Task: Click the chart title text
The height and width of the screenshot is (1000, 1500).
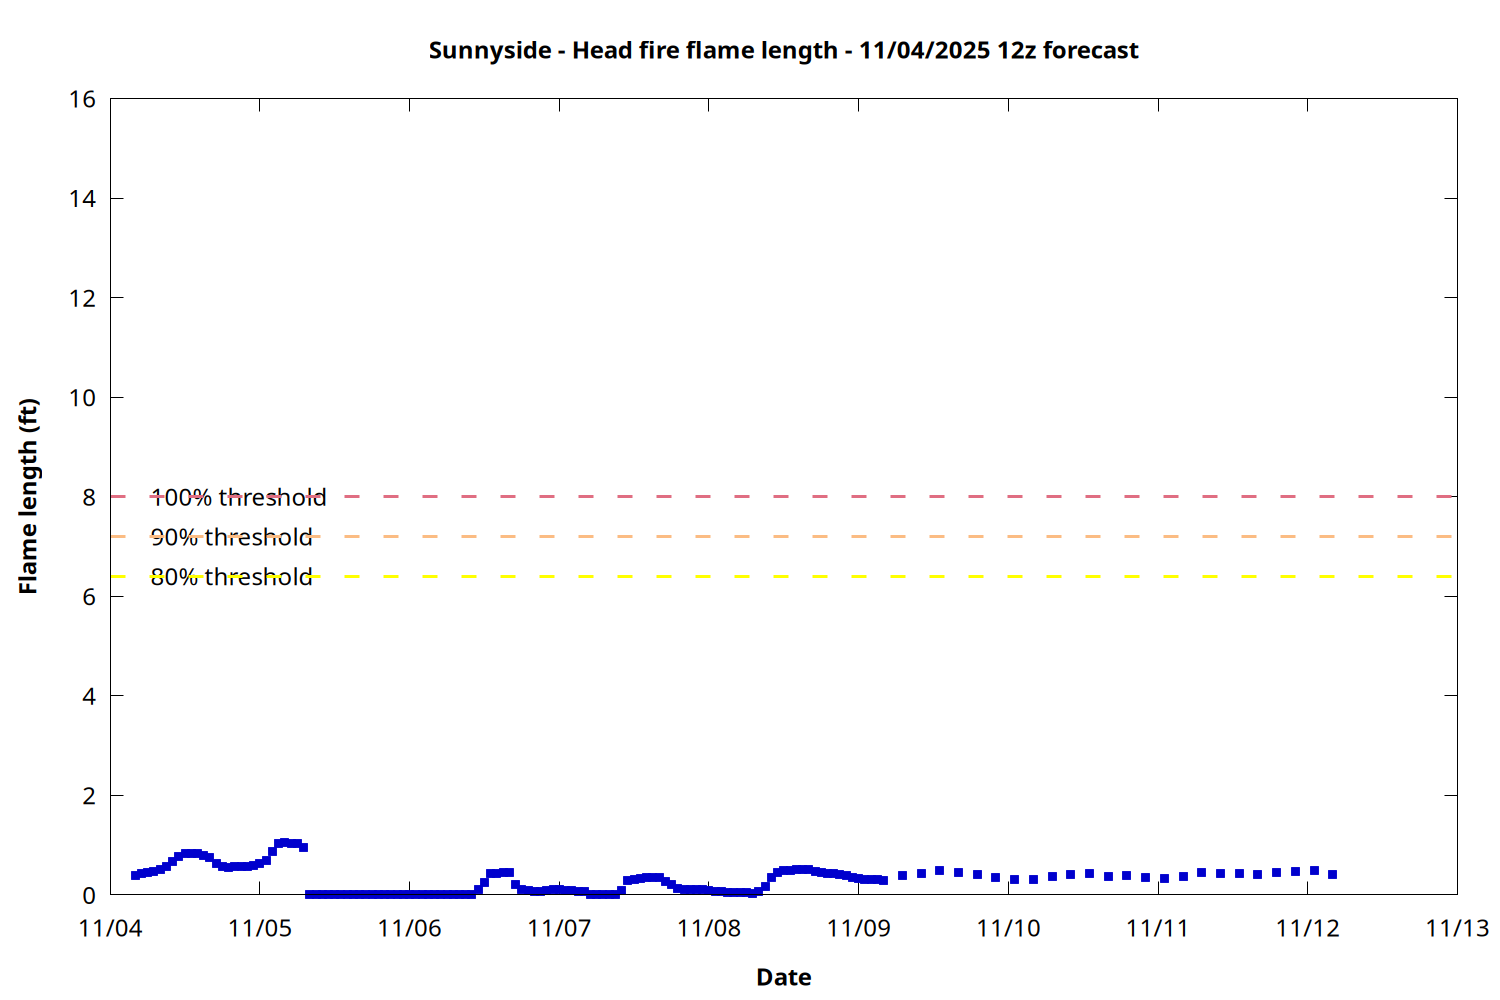Action: coord(783,51)
